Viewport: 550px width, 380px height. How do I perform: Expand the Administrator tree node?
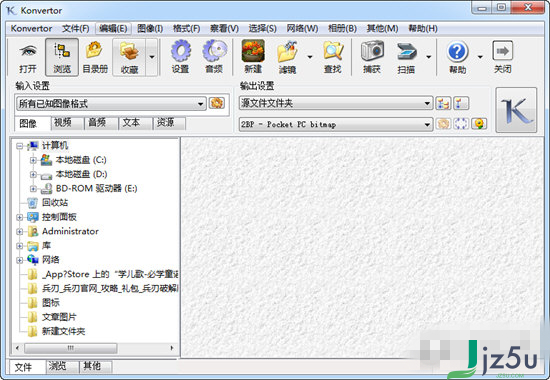tap(19, 232)
